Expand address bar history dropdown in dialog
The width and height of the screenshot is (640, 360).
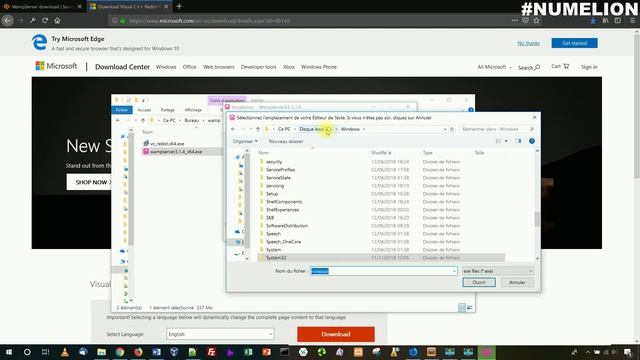[445, 129]
